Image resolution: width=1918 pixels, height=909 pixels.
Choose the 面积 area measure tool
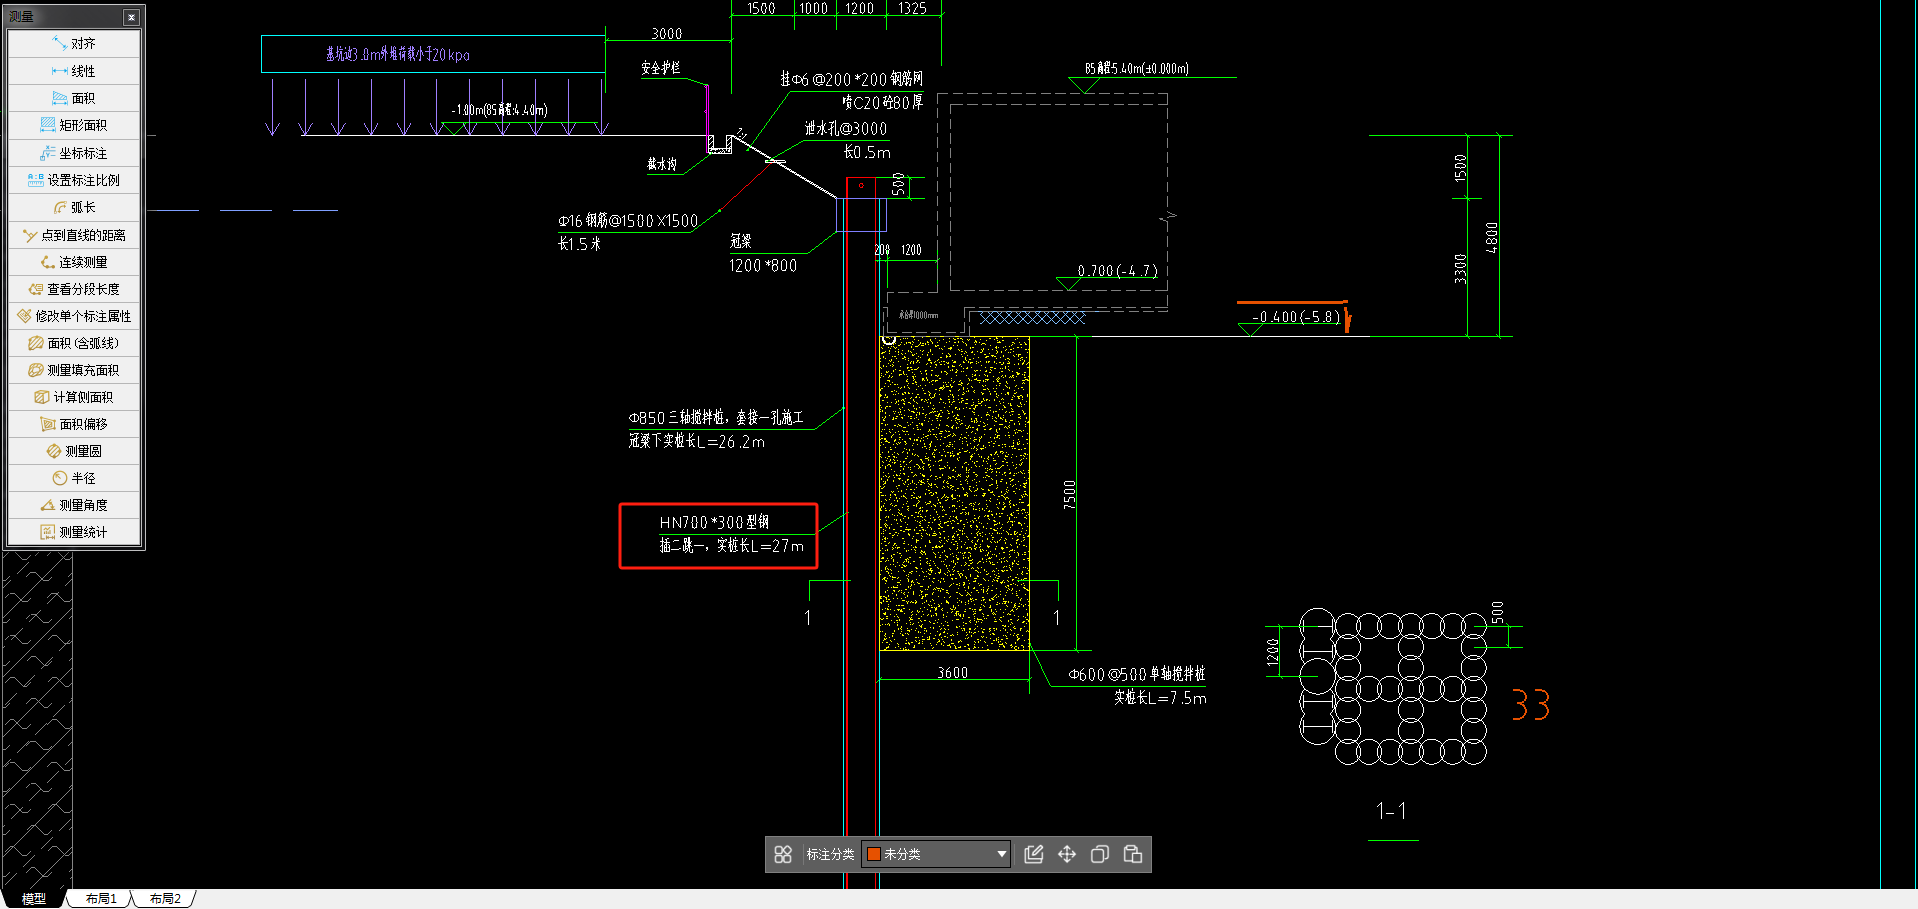[x=74, y=98]
